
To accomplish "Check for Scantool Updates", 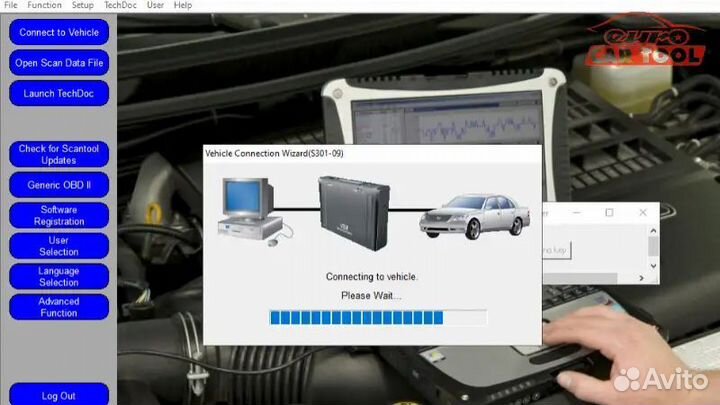I will [x=59, y=154].
